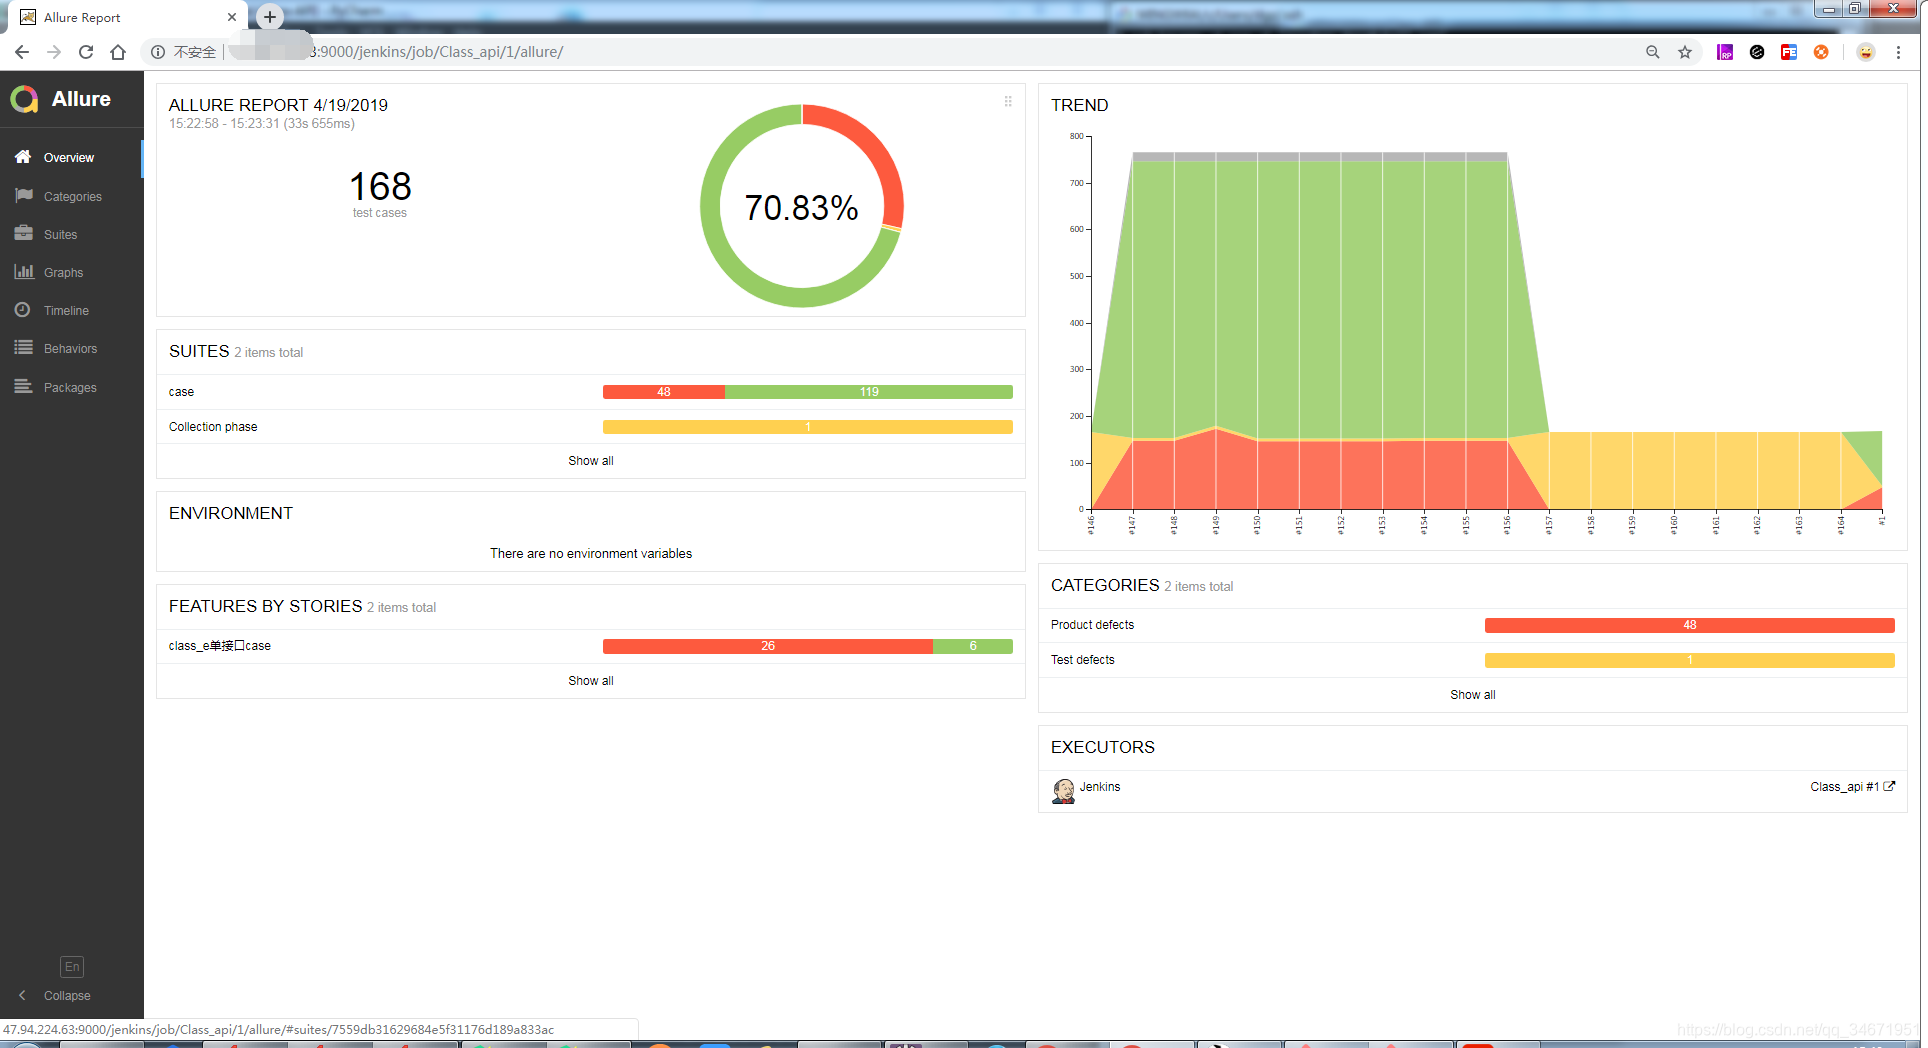Image resolution: width=1928 pixels, height=1048 pixels.
Task: Click Show all under Suites
Action: (591, 461)
